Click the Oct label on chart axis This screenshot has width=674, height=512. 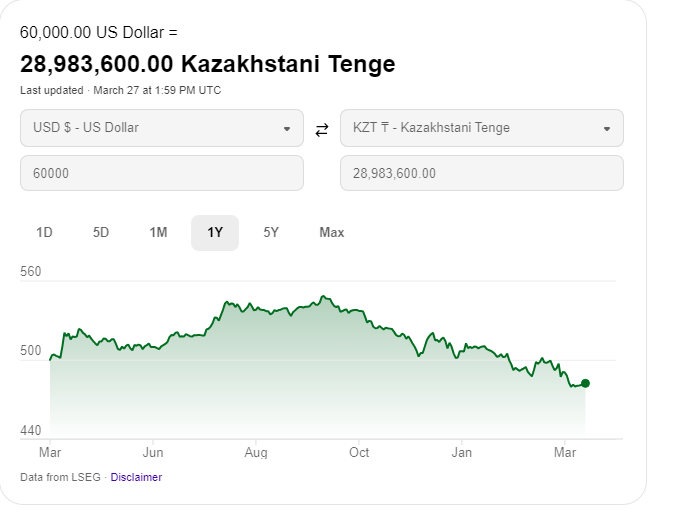[359, 452]
